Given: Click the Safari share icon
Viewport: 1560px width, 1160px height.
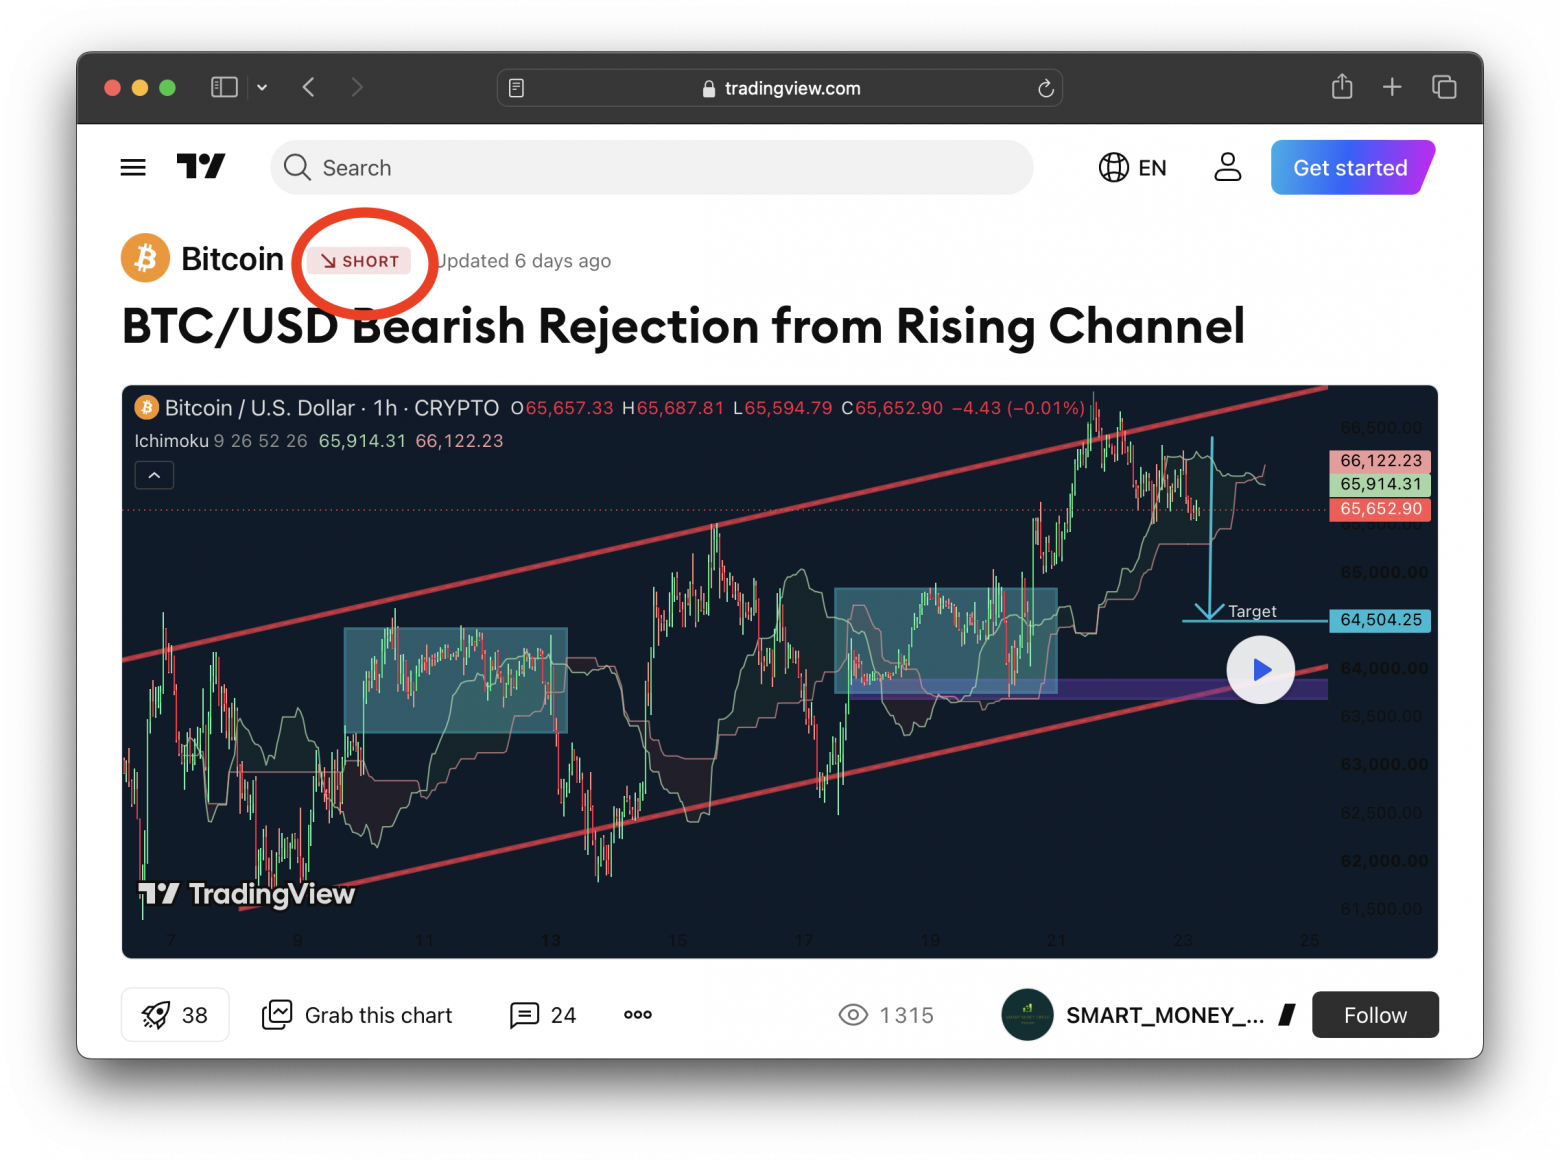Looking at the screenshot, I should pyautogui.click(x=1342, y=88).
